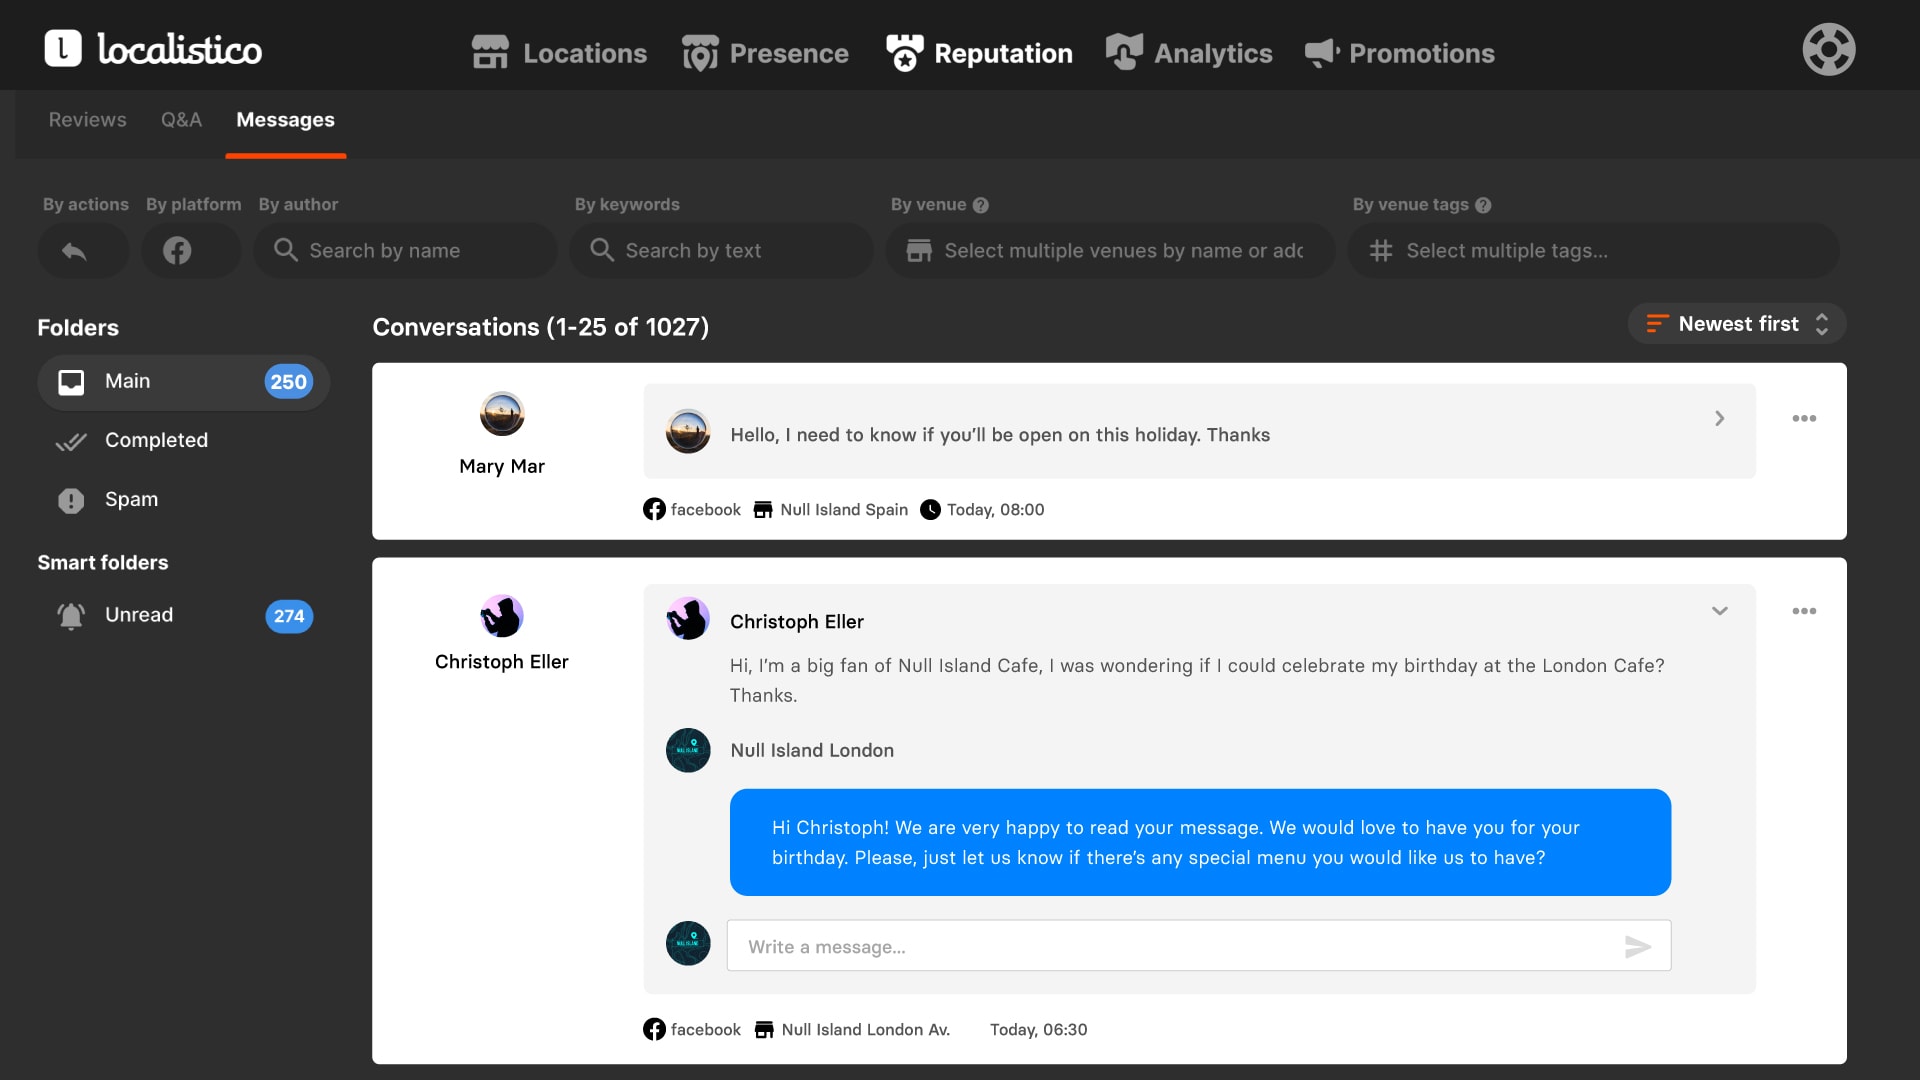Click the localistico logo
This screenshot has width=1920, height=1080.
(x=153, y=49)
